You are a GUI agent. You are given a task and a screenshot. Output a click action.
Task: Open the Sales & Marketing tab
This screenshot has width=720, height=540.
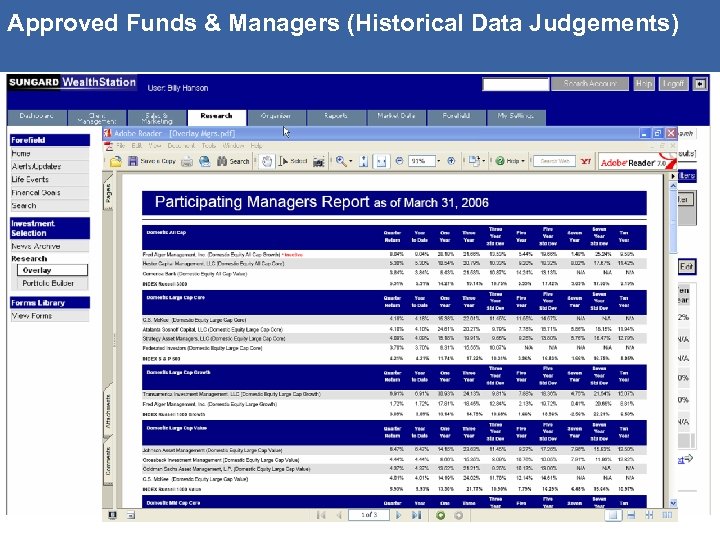pyautogui.click(x=157, y=118)
